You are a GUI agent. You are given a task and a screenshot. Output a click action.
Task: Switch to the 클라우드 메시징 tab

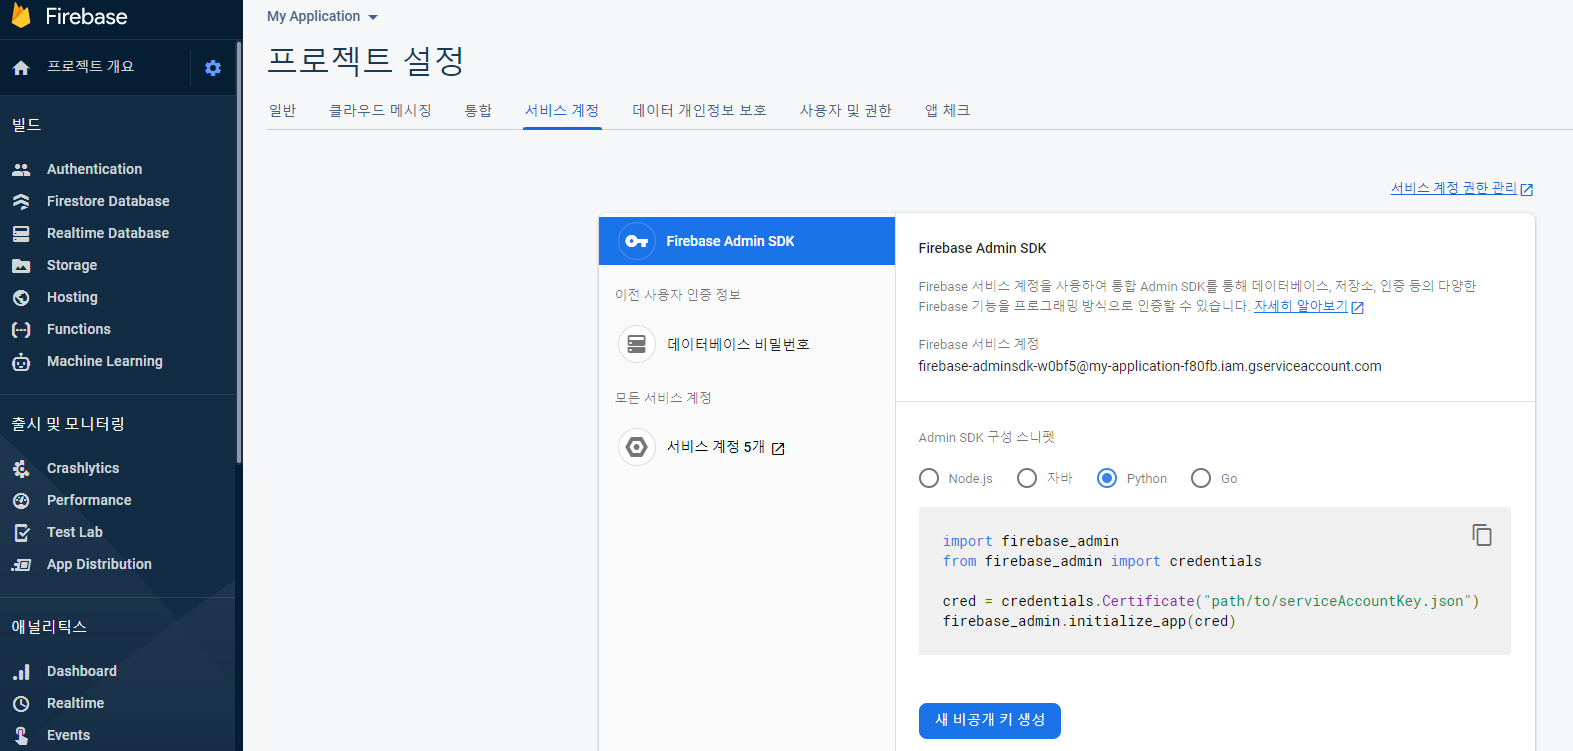[x=380, y=110]
